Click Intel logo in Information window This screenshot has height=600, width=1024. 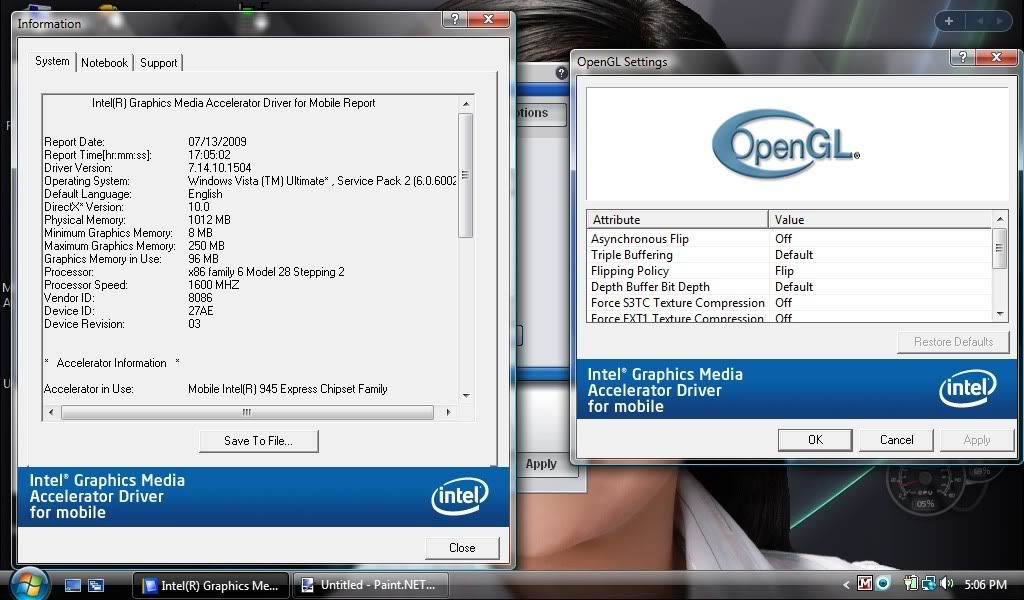tap(460, 496)
